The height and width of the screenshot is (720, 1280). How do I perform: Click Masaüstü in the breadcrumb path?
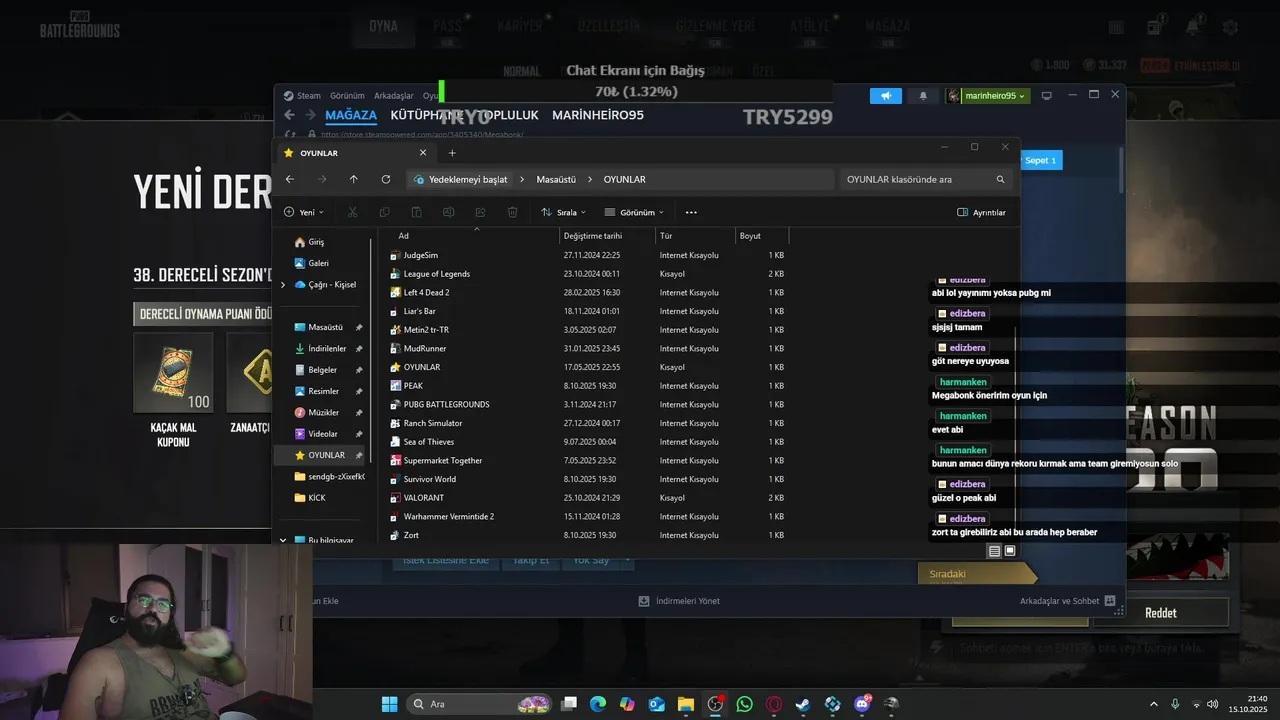coord(556,179)
